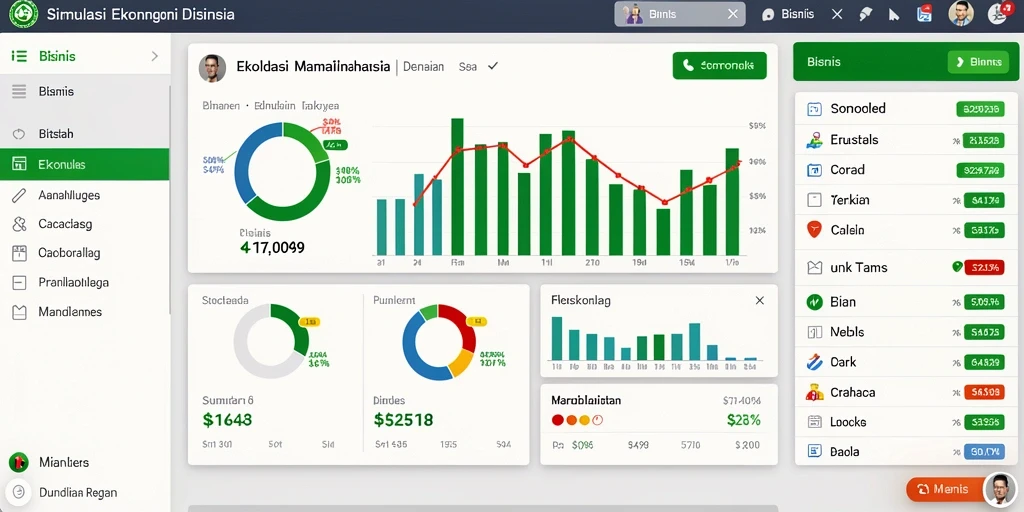
Task: Select the yellow dot under Marobloiatan
Action: tap(584, 420)
